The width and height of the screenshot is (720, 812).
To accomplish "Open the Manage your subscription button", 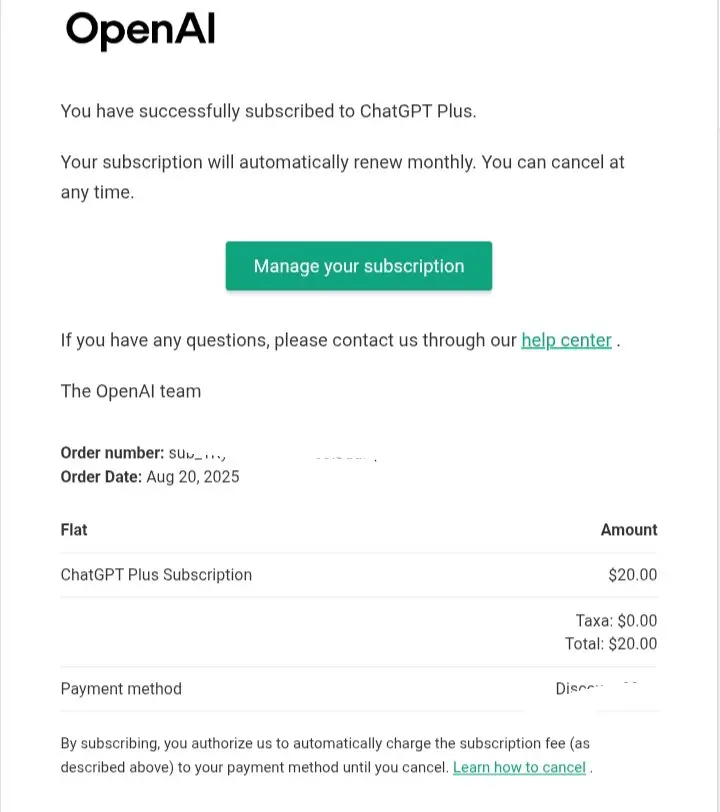I will point(358,266).
